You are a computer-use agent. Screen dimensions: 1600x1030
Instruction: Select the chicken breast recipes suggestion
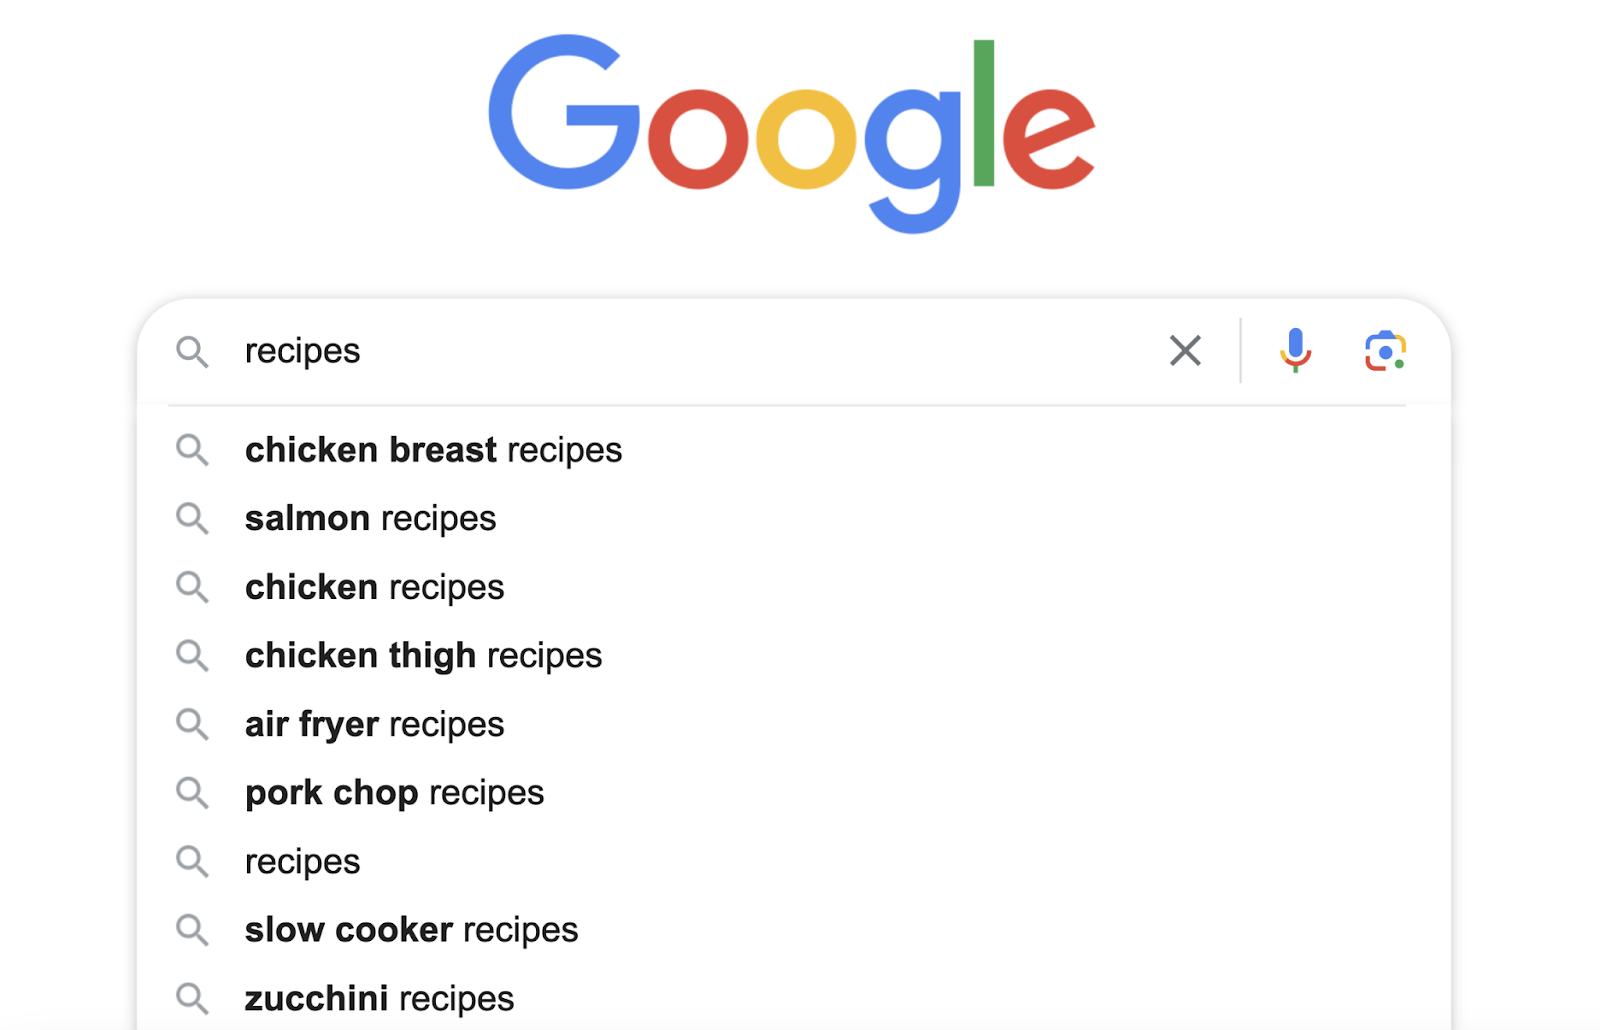click(x=433, y=450)
